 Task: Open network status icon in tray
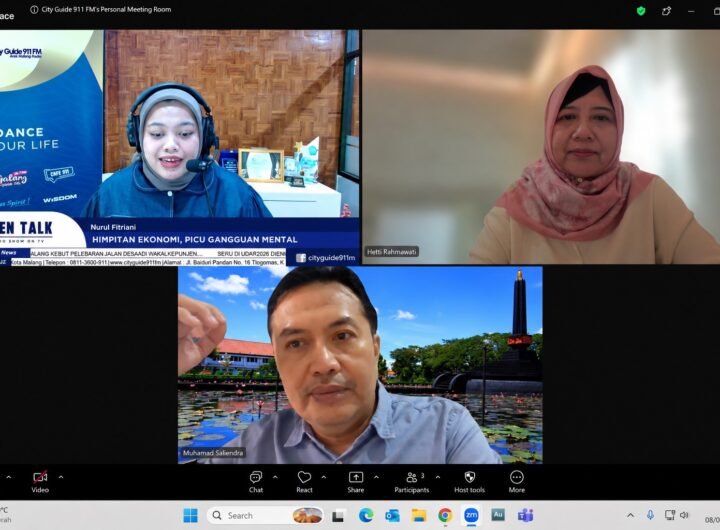point(670,515)
